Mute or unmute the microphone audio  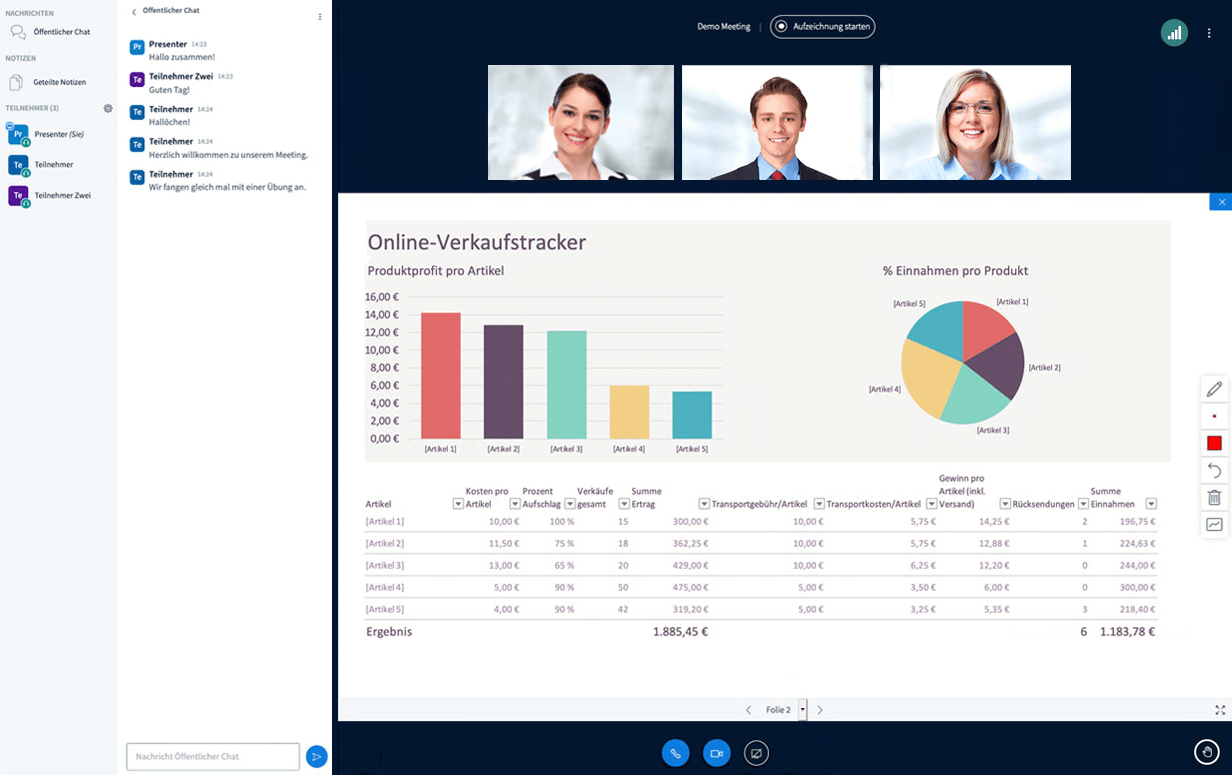tap(675, 753)
